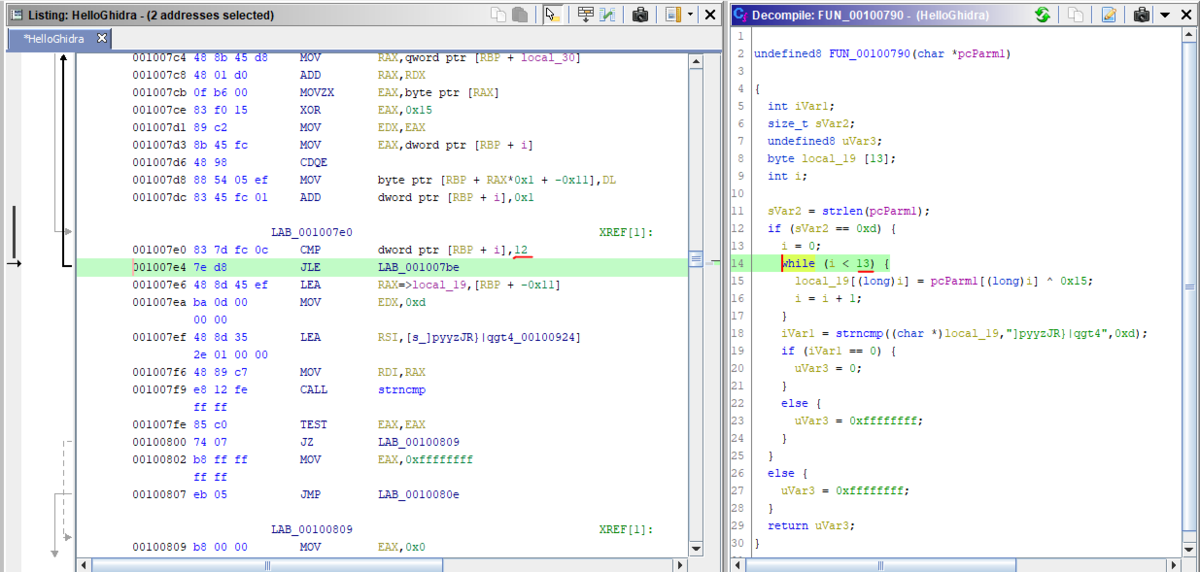The image size is (1200, 572).
Task: Toggle the mouse hover selection cursor icon
Action: pos(551,15)
